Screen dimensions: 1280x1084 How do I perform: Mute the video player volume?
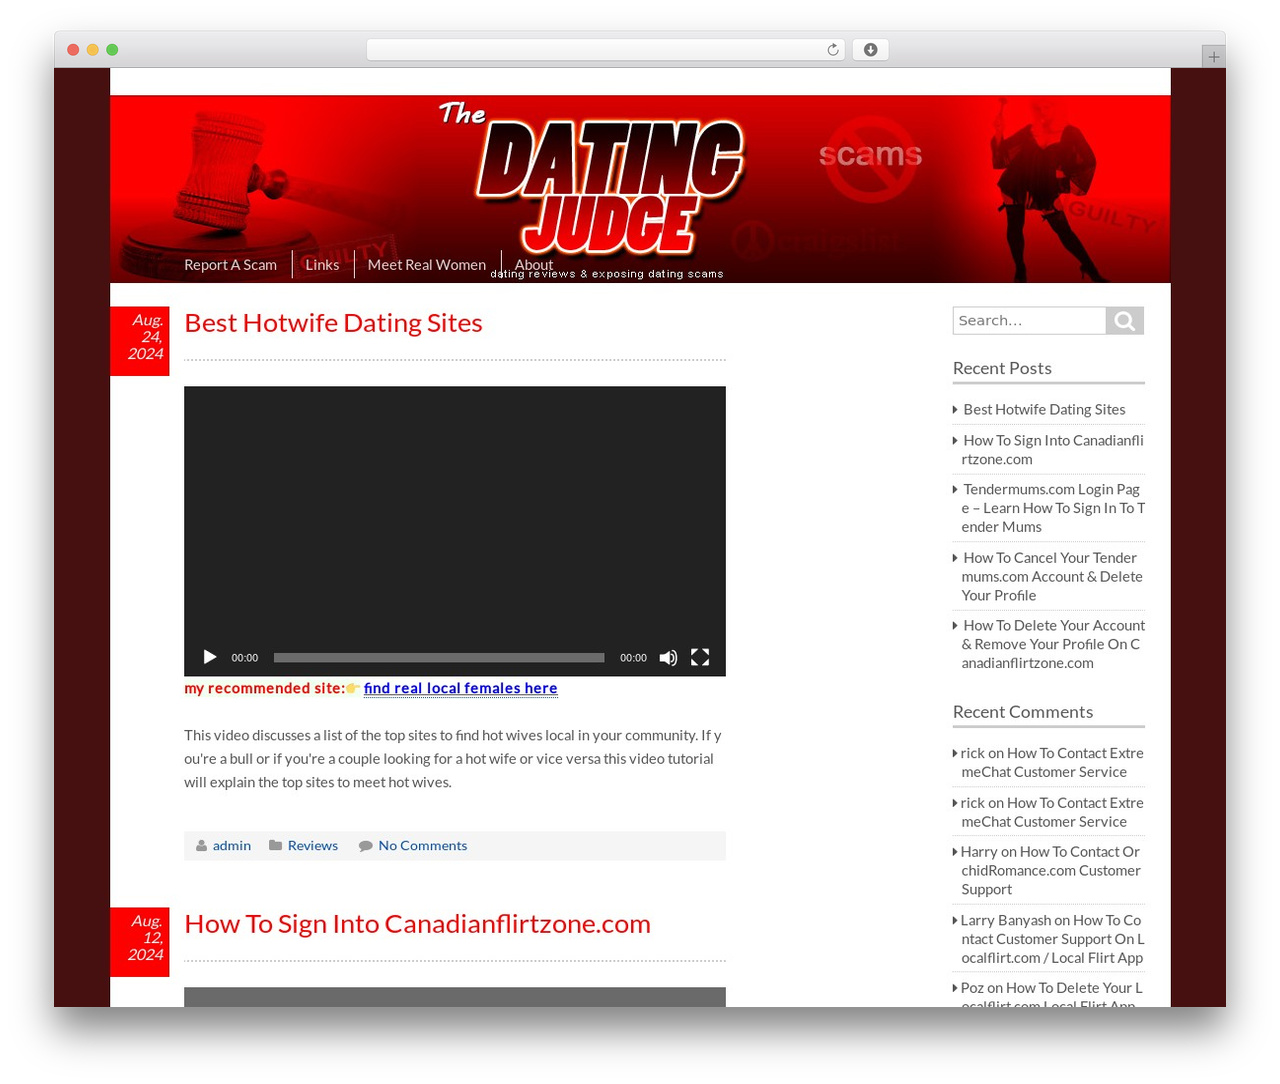(668, 657)
